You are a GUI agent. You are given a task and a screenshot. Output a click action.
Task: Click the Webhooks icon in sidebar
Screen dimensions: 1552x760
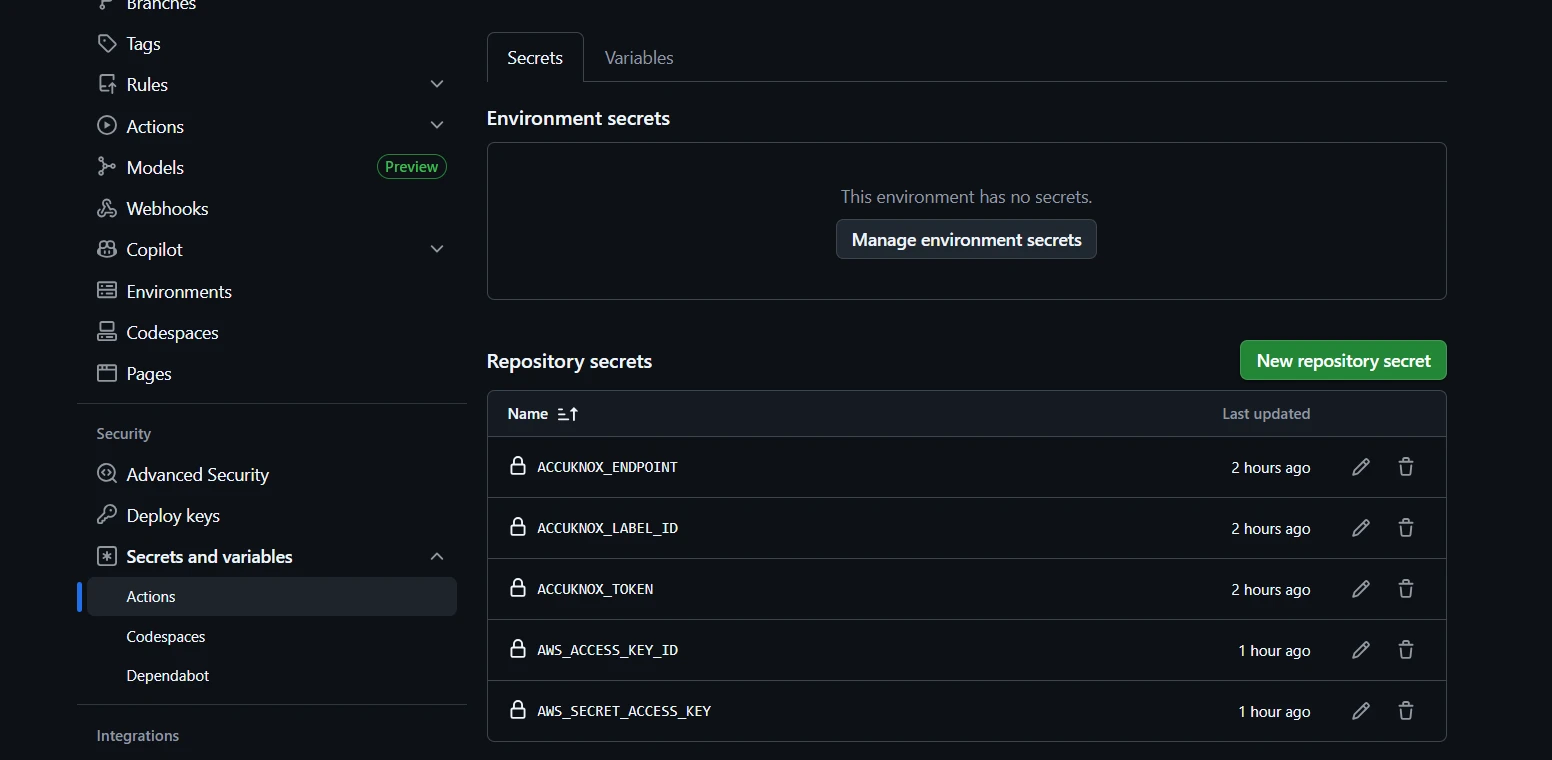click(106, 208)
